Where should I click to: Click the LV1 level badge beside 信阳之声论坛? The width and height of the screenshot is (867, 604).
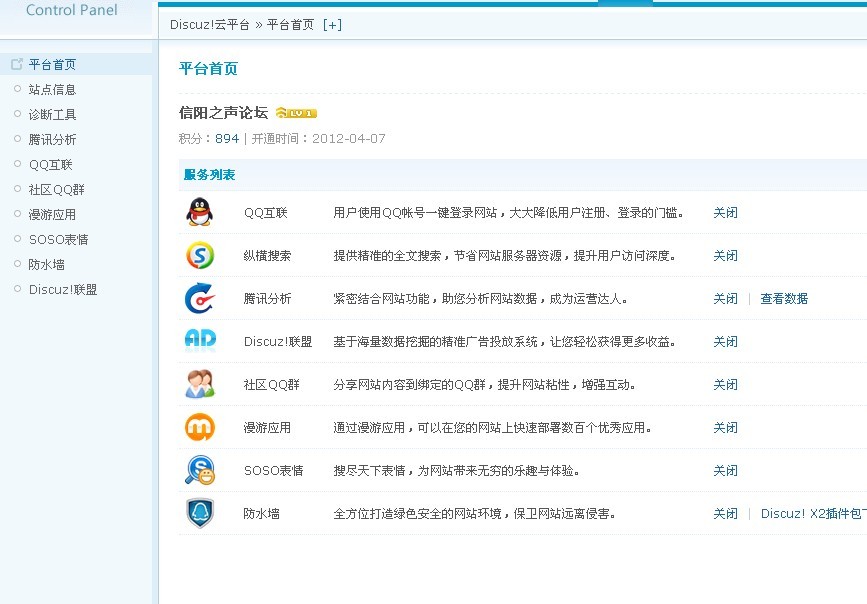296,113
